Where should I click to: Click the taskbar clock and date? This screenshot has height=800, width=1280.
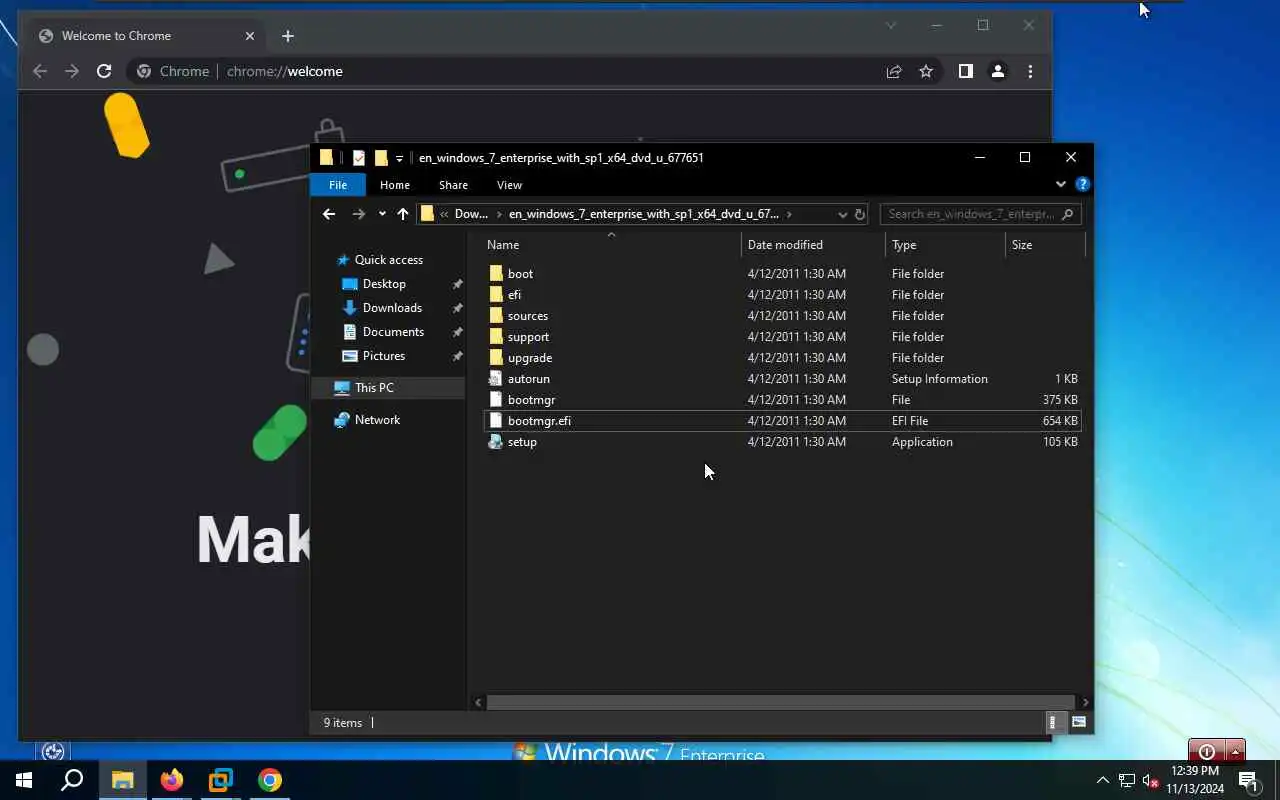[x=1194, y=780]
